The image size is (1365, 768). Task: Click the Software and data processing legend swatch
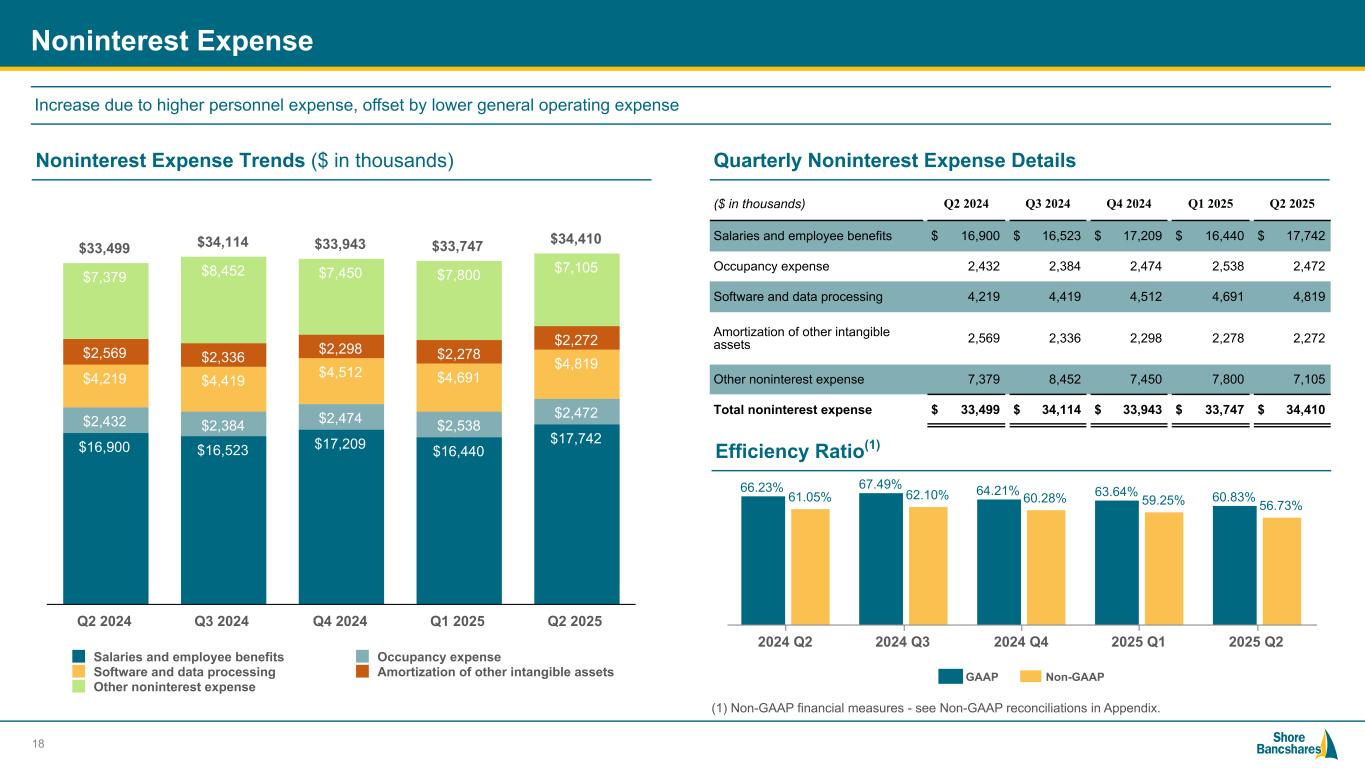click(x=79, y=672)
